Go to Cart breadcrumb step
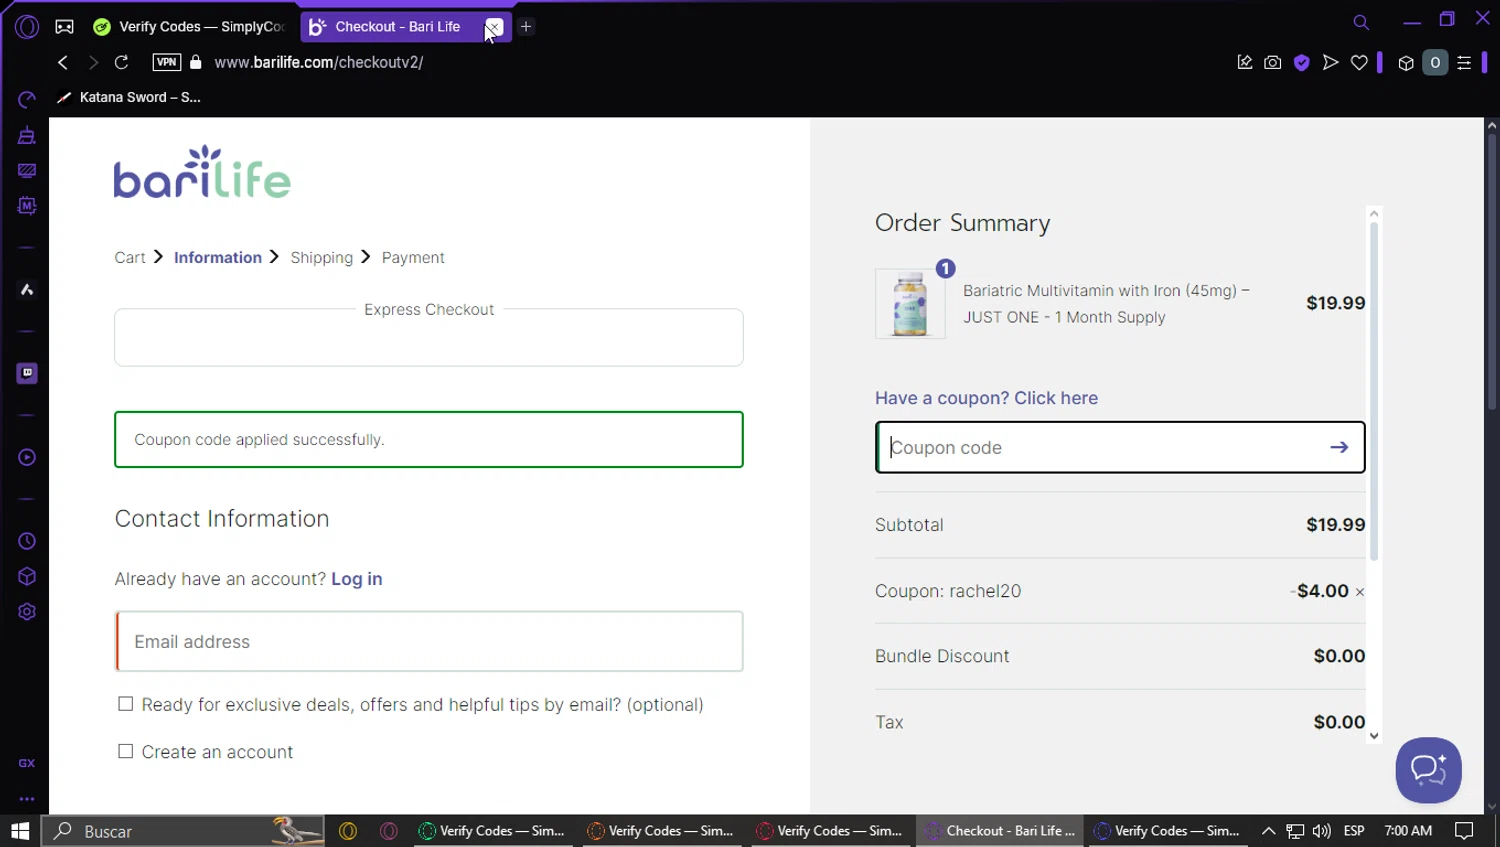1500x847 pixels. click(x=130, y=257)
